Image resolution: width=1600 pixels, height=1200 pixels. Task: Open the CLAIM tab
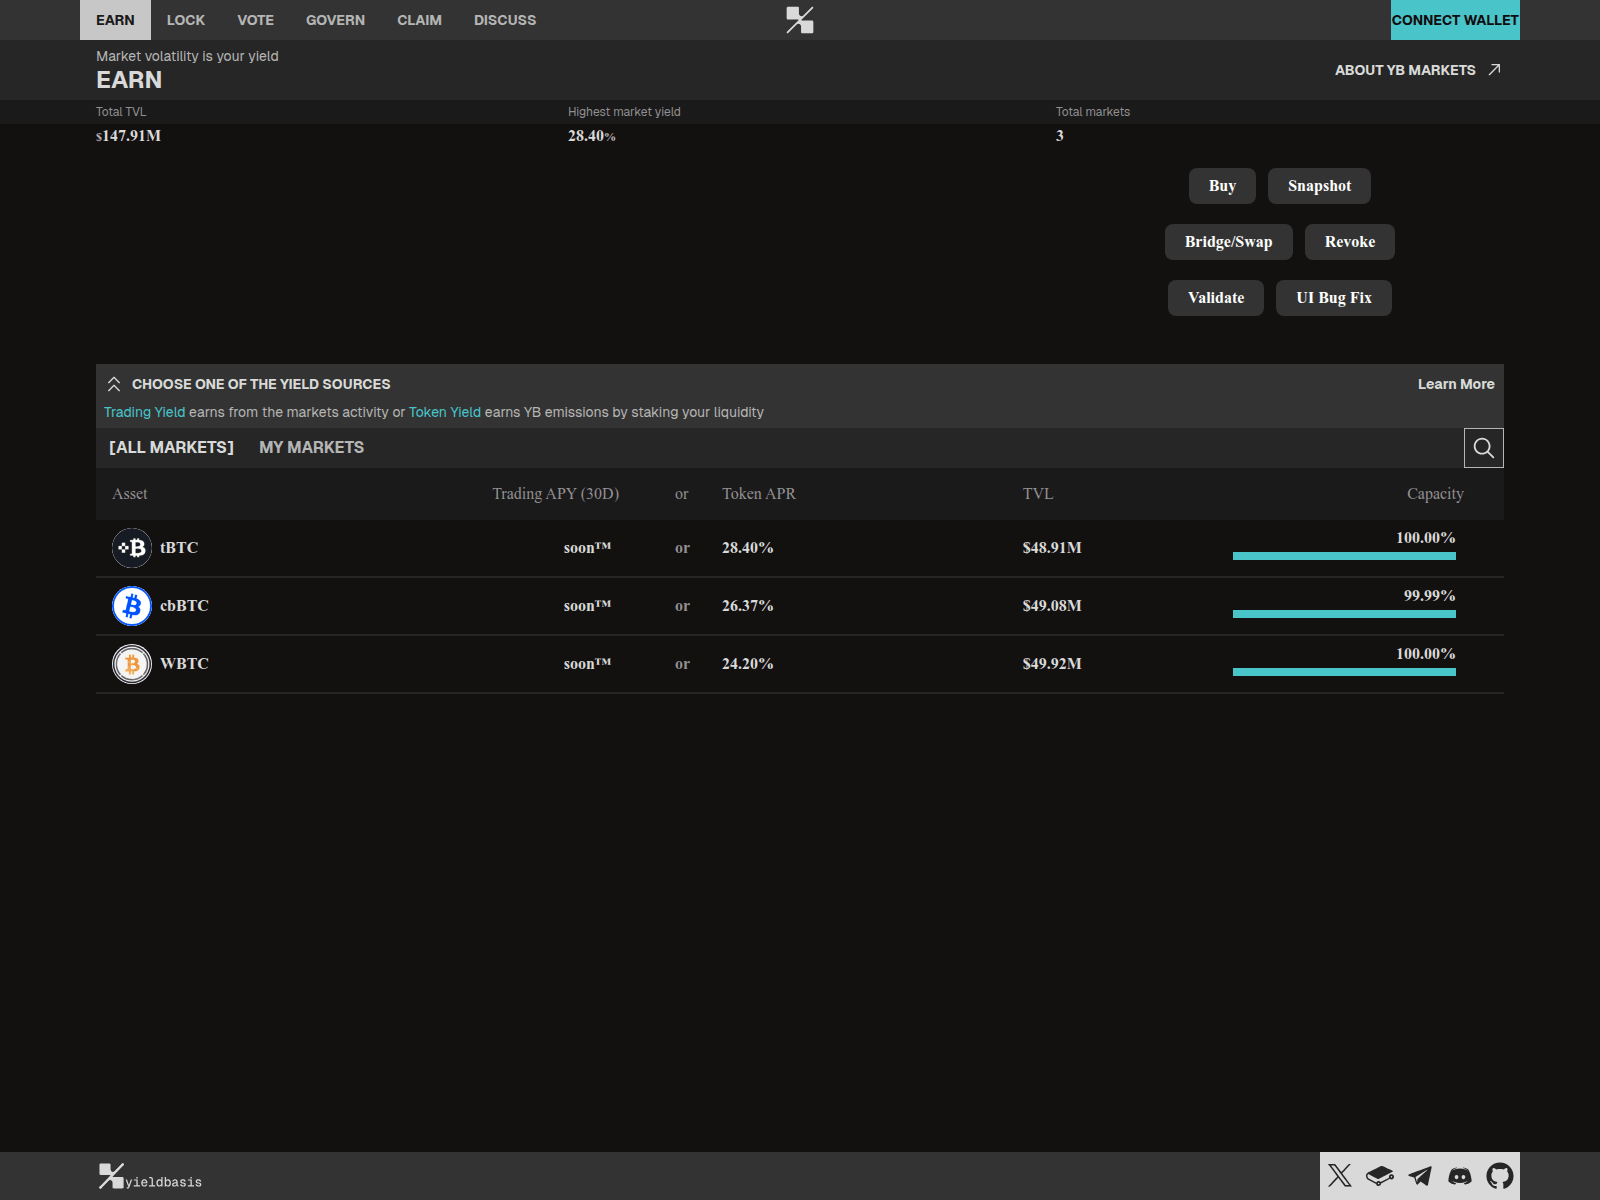tap(419, 20)
